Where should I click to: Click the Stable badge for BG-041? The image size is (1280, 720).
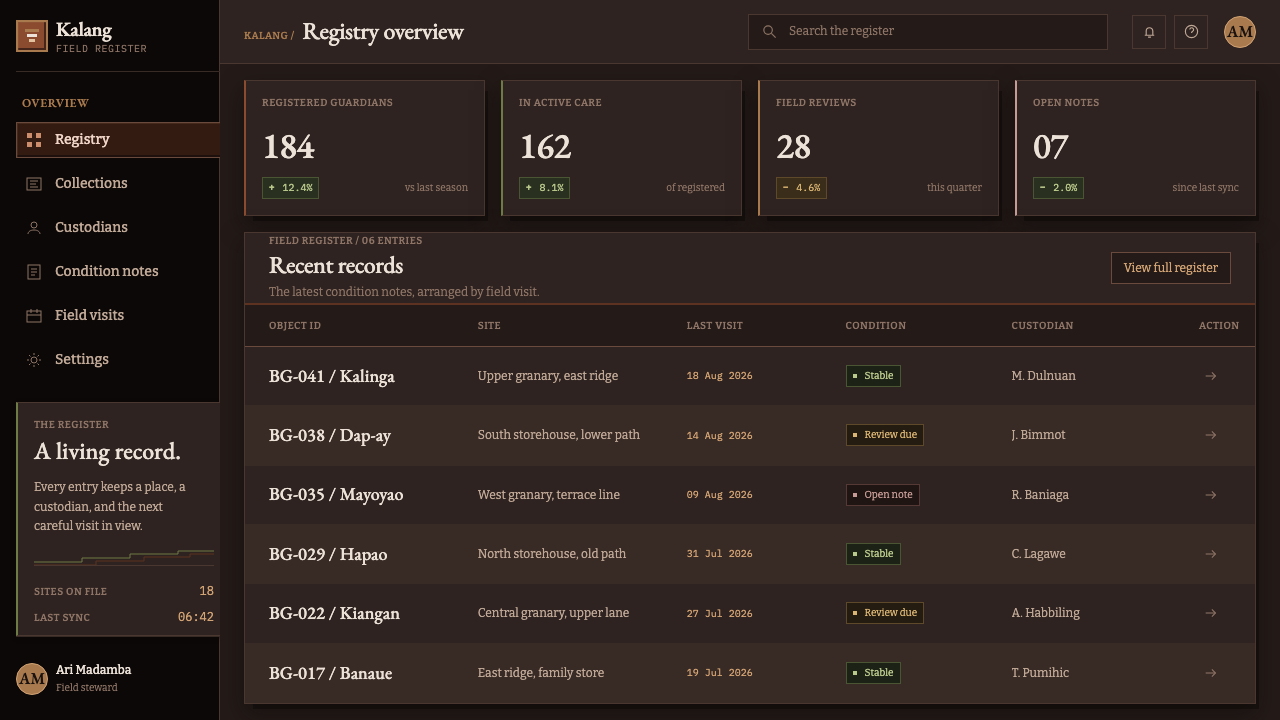(873, 376)
